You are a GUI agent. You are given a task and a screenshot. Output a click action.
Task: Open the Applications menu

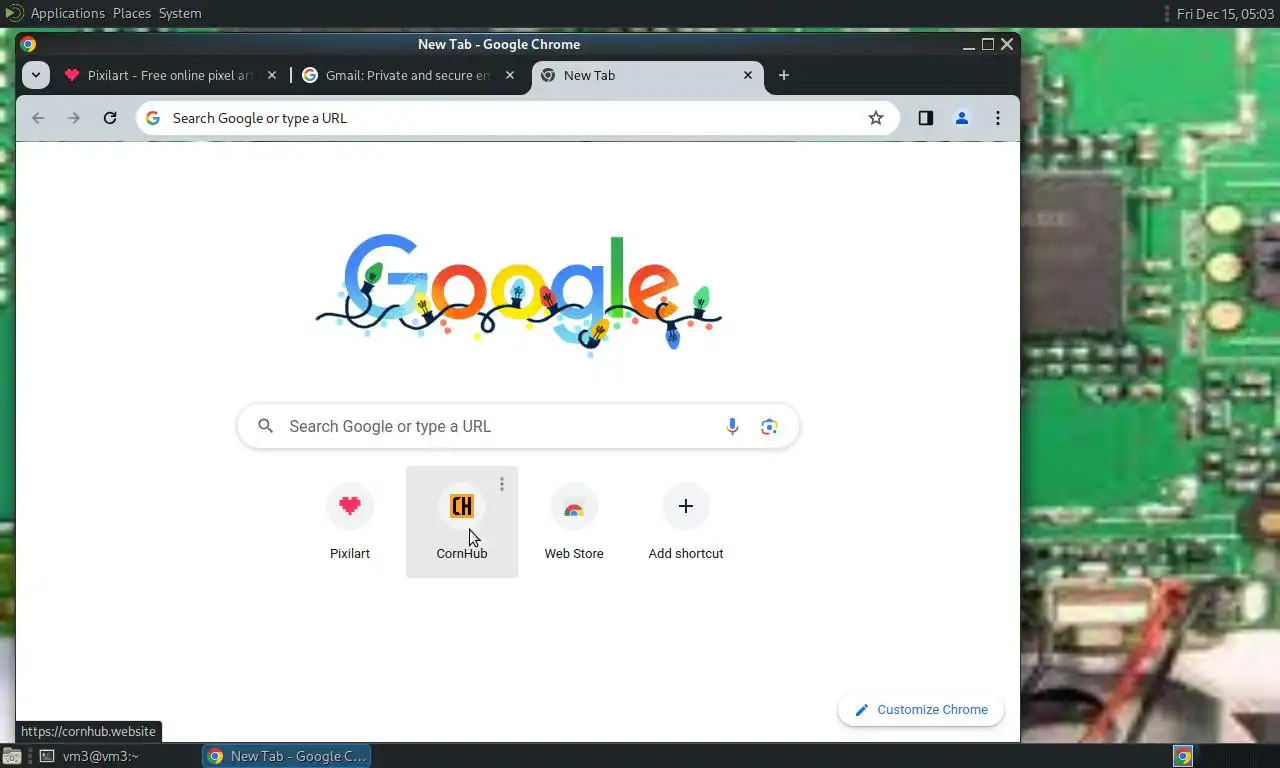pyautogui.click(x=67, y=13)
